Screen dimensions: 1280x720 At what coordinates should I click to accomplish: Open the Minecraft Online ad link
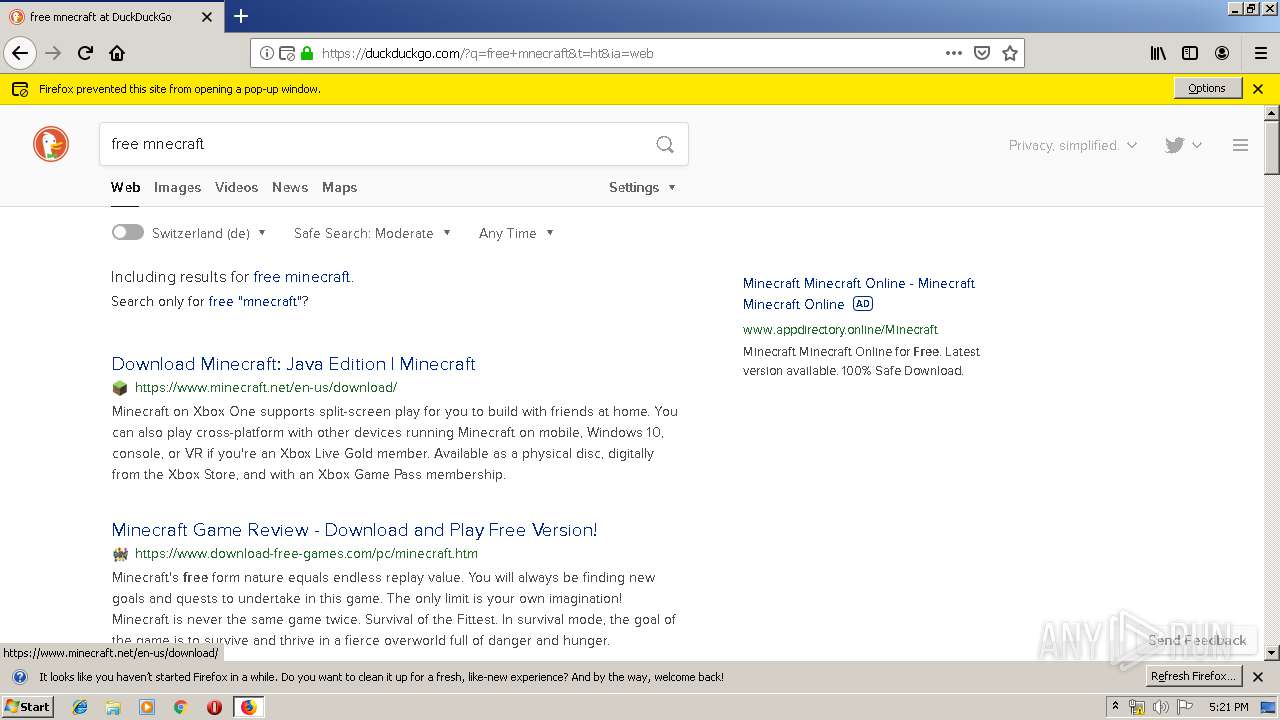[x=858, y=293]
